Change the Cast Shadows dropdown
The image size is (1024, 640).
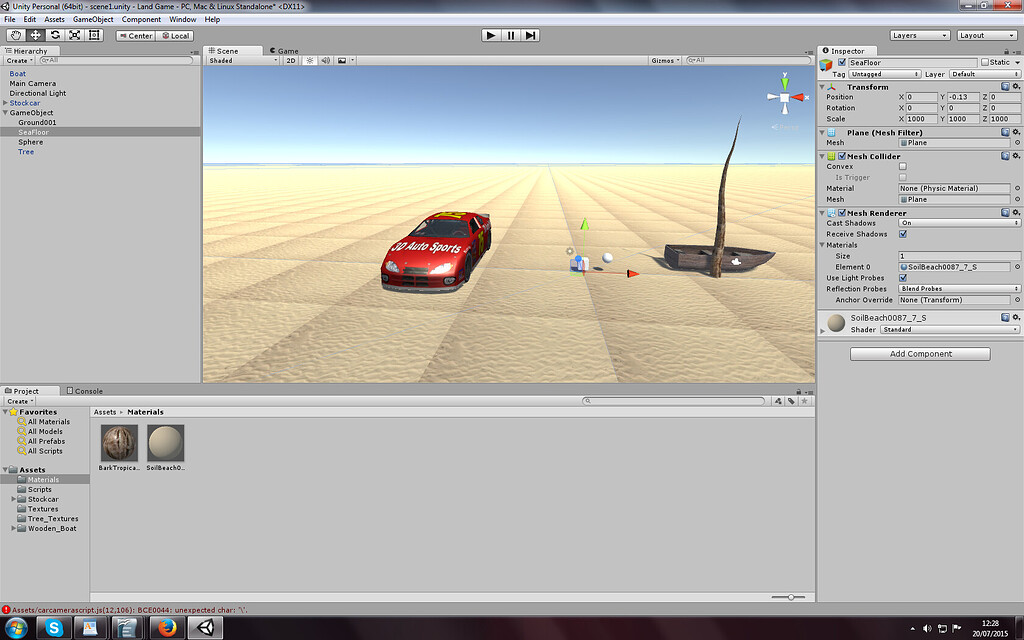tap(960, 222)
